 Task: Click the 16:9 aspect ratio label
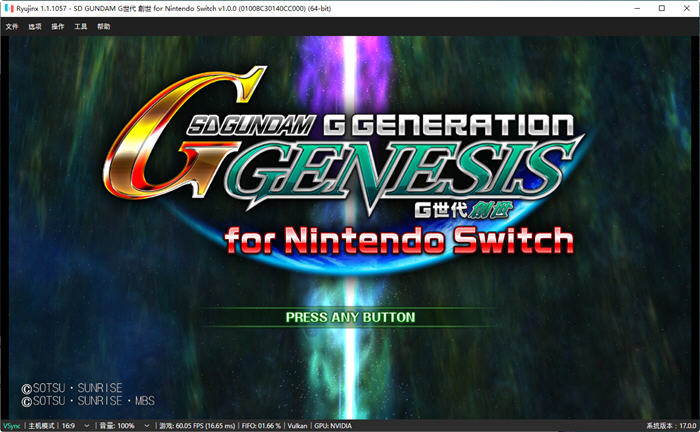(x=68, y=426)
